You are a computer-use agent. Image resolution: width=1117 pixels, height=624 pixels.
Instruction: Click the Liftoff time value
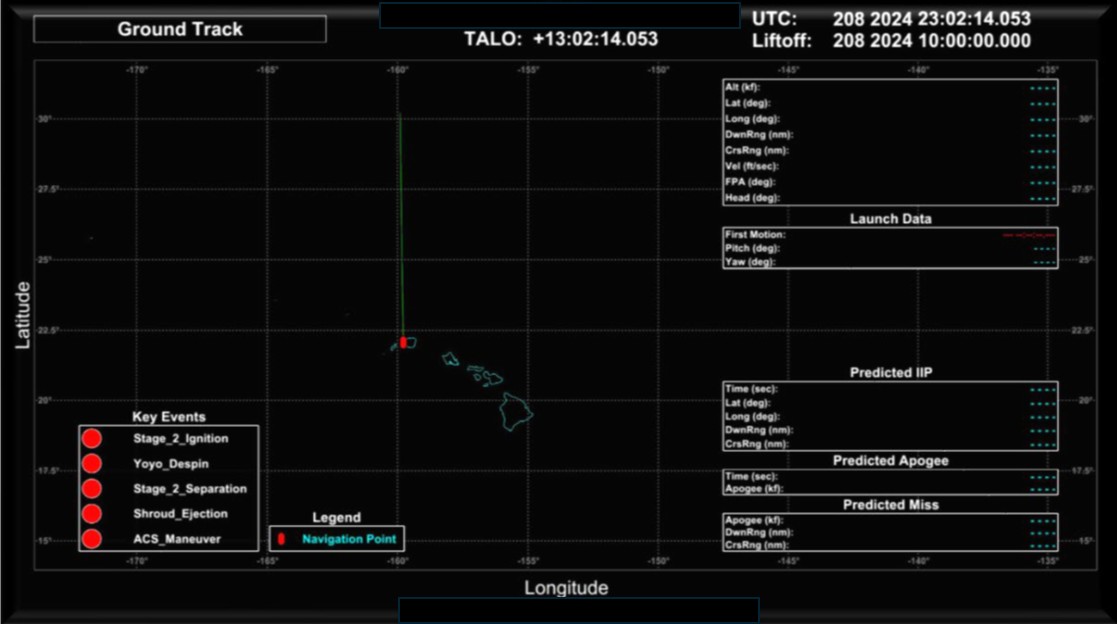coord(931,41)
